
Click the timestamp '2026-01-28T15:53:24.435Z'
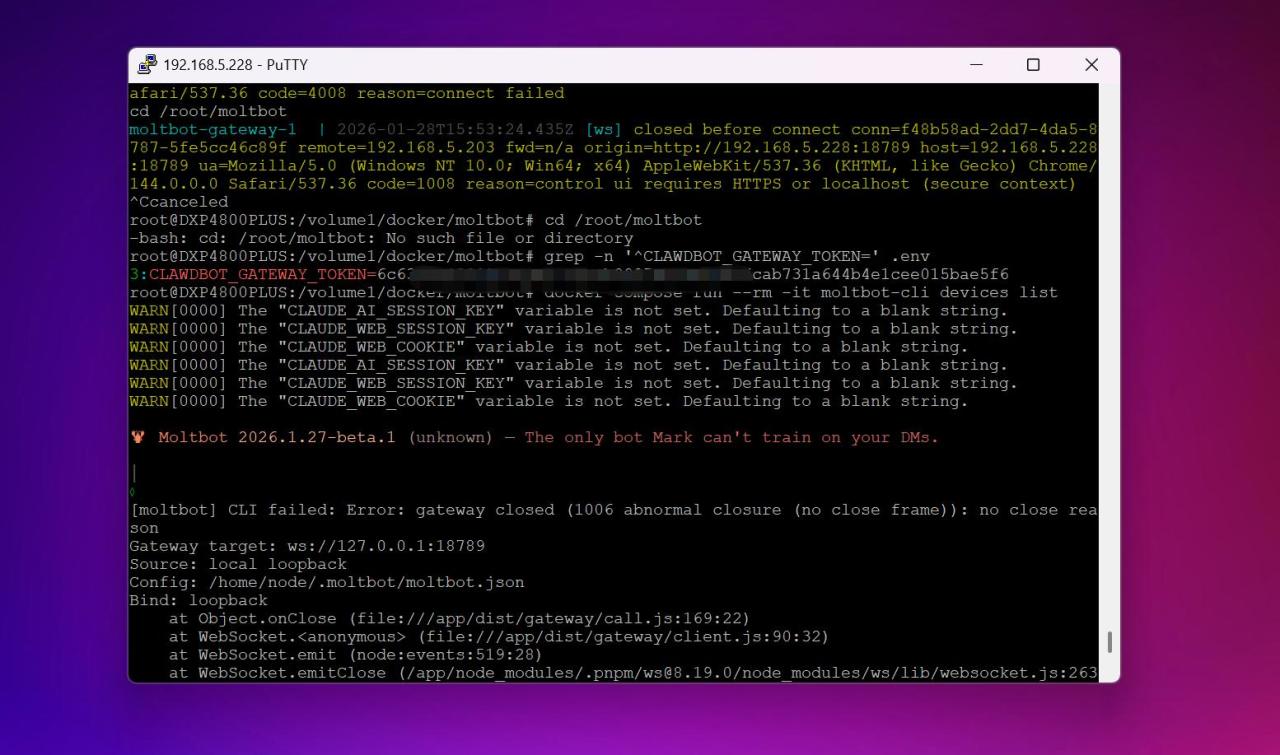point(456,129)
